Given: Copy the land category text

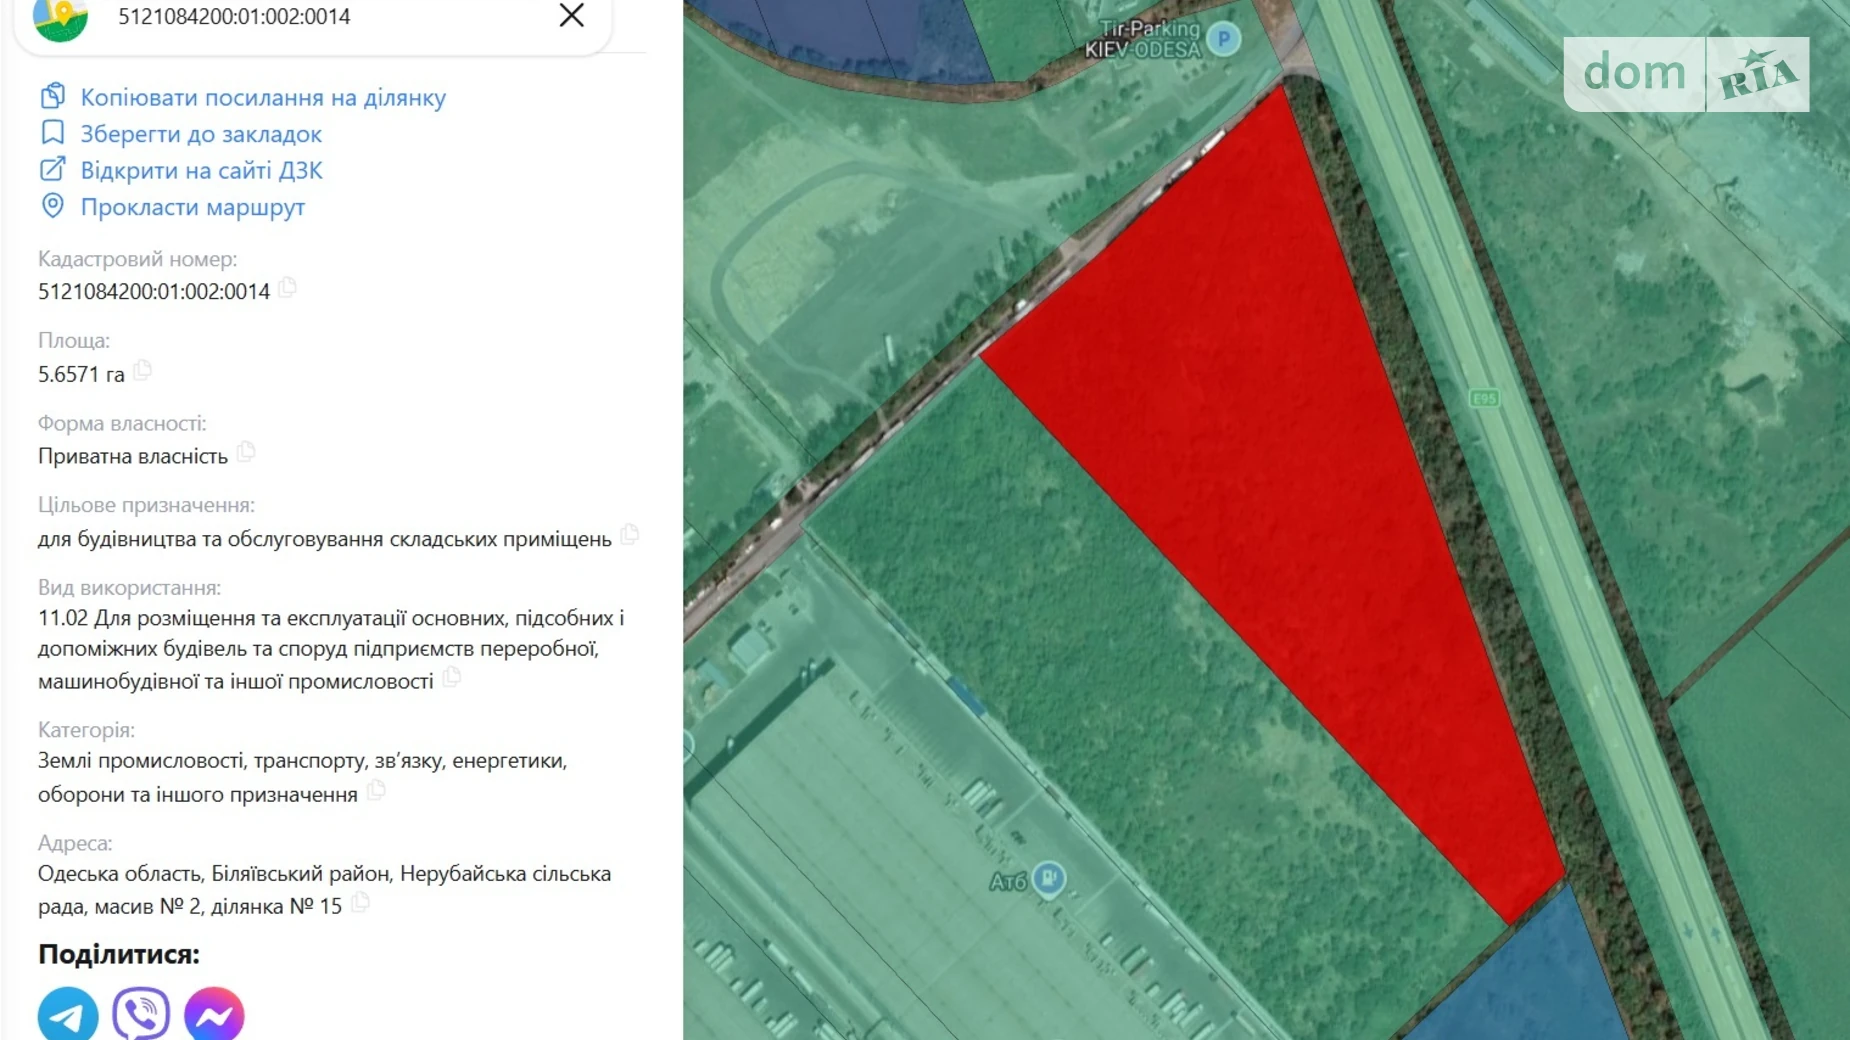Looking at the screenshot, I should pos(376,791).
